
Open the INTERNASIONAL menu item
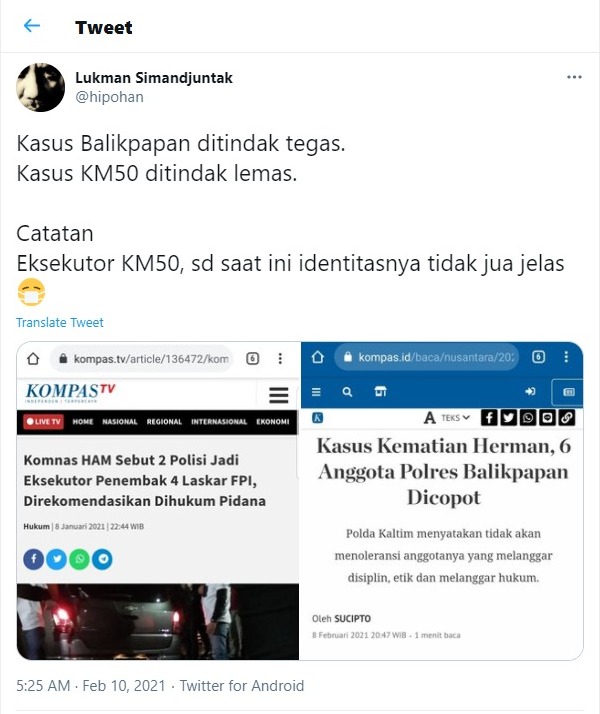tap(219, 422)
